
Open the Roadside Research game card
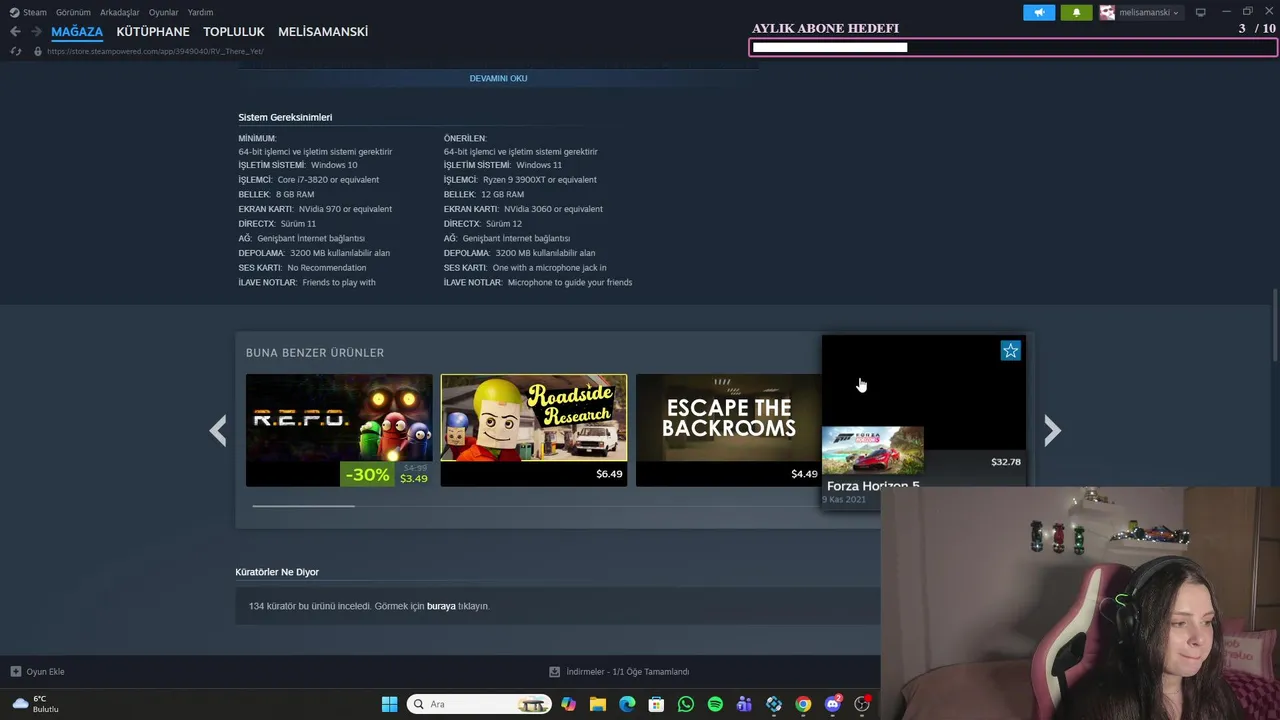coord(534,430)
